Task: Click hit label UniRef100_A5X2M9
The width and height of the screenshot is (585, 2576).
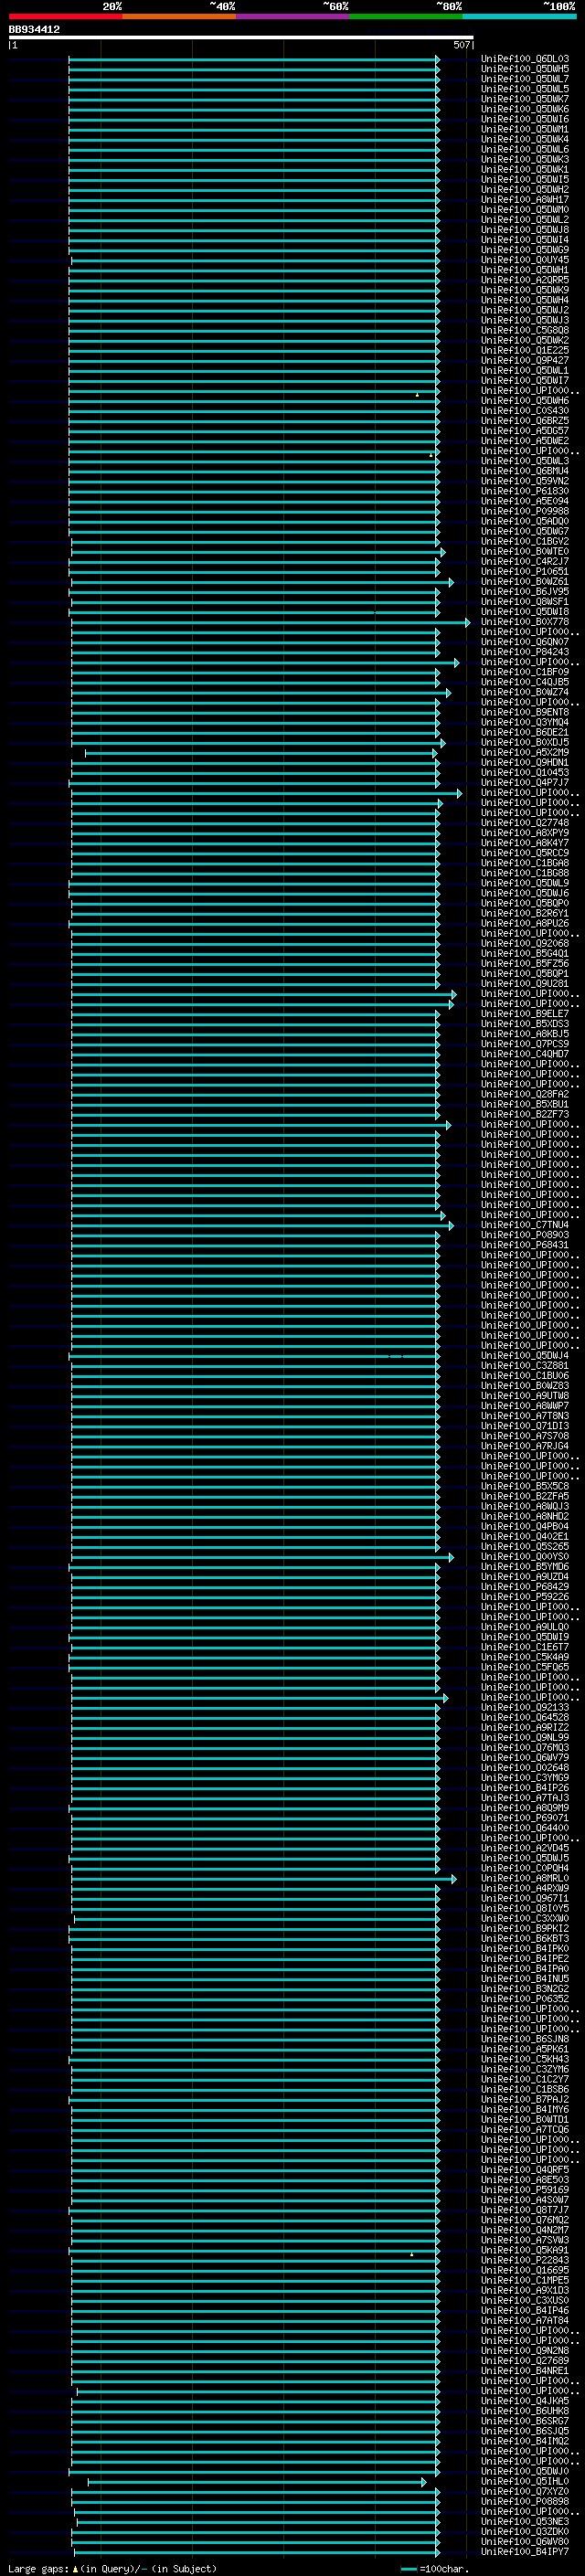Action: [x=525, y=753]
